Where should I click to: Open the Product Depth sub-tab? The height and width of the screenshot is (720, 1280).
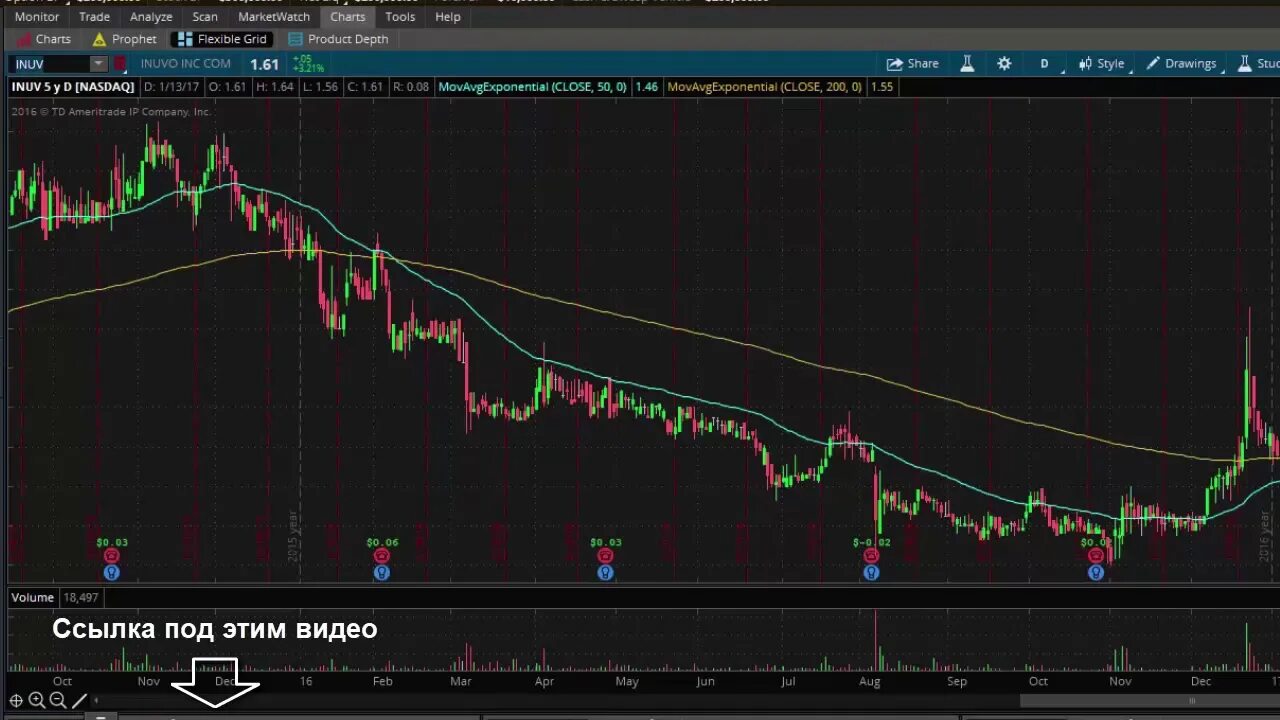point(338,39)
